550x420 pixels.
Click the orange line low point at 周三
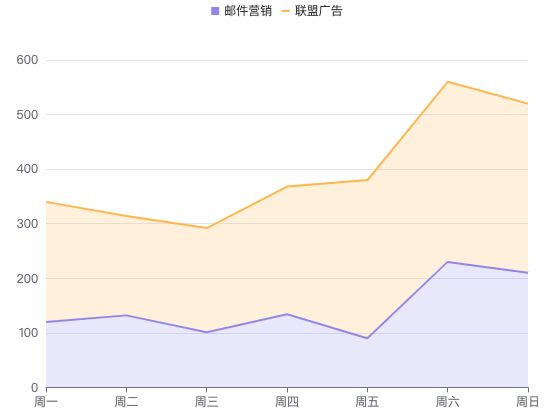tap(207, 228)
